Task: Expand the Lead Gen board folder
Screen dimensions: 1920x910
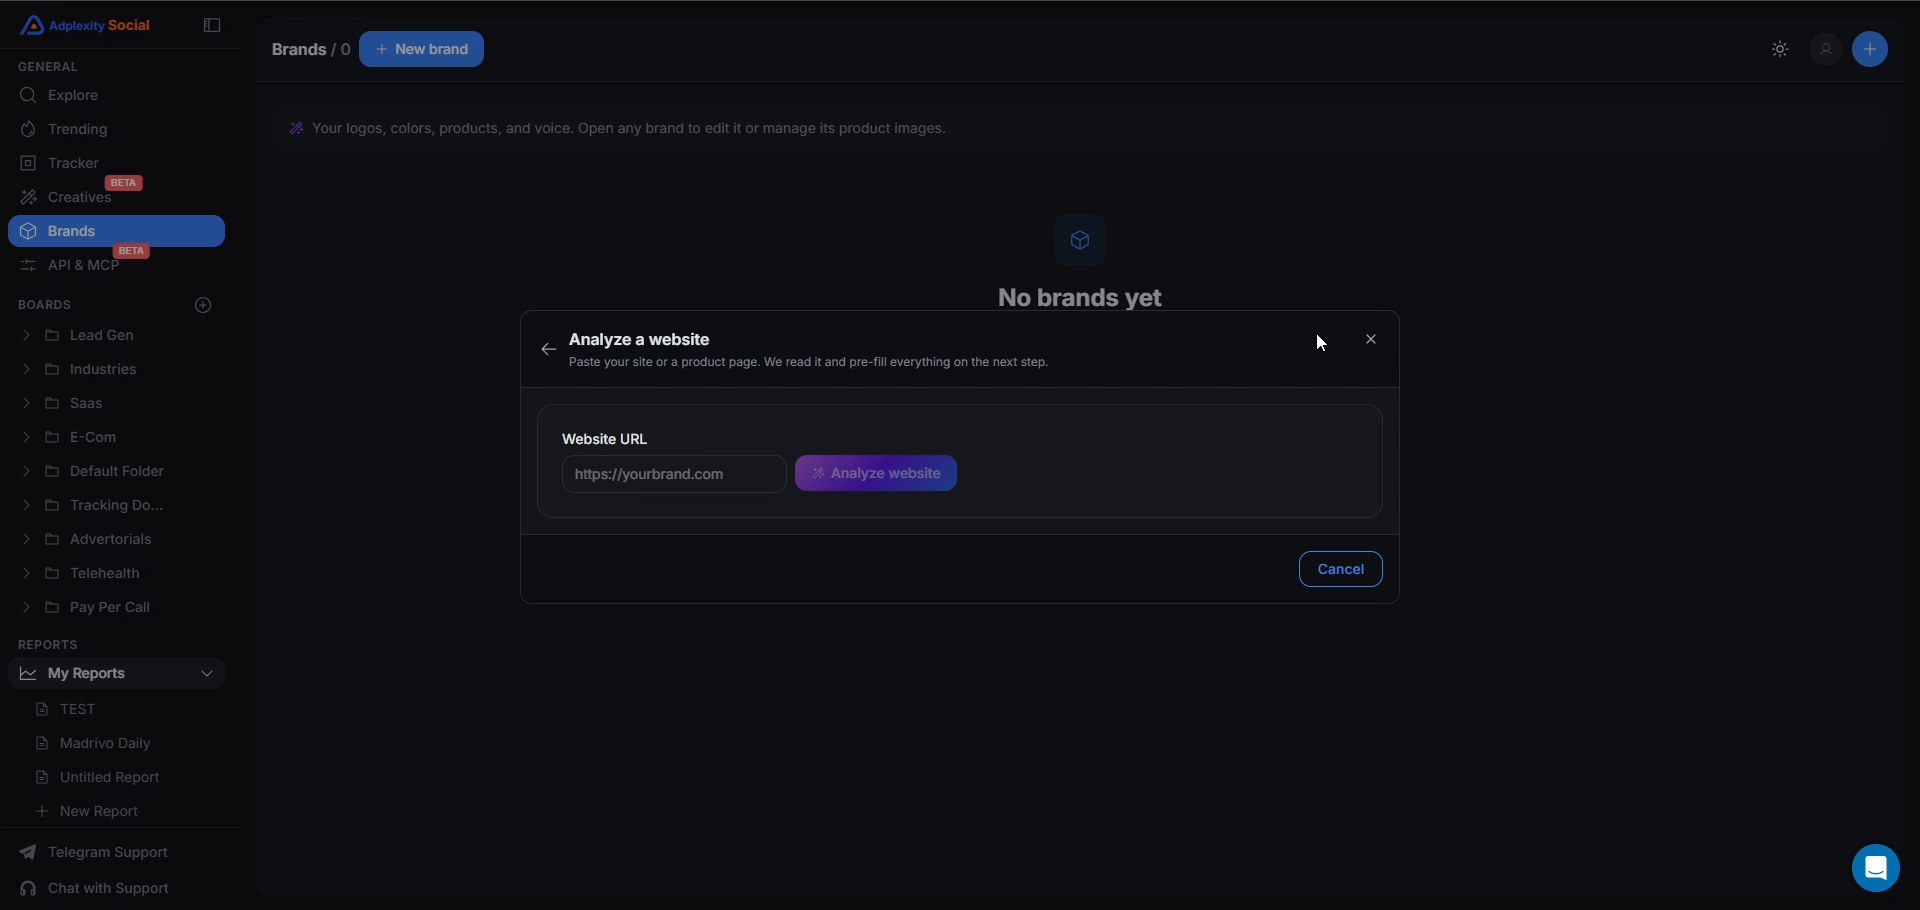Action: [x=26, y=335]
